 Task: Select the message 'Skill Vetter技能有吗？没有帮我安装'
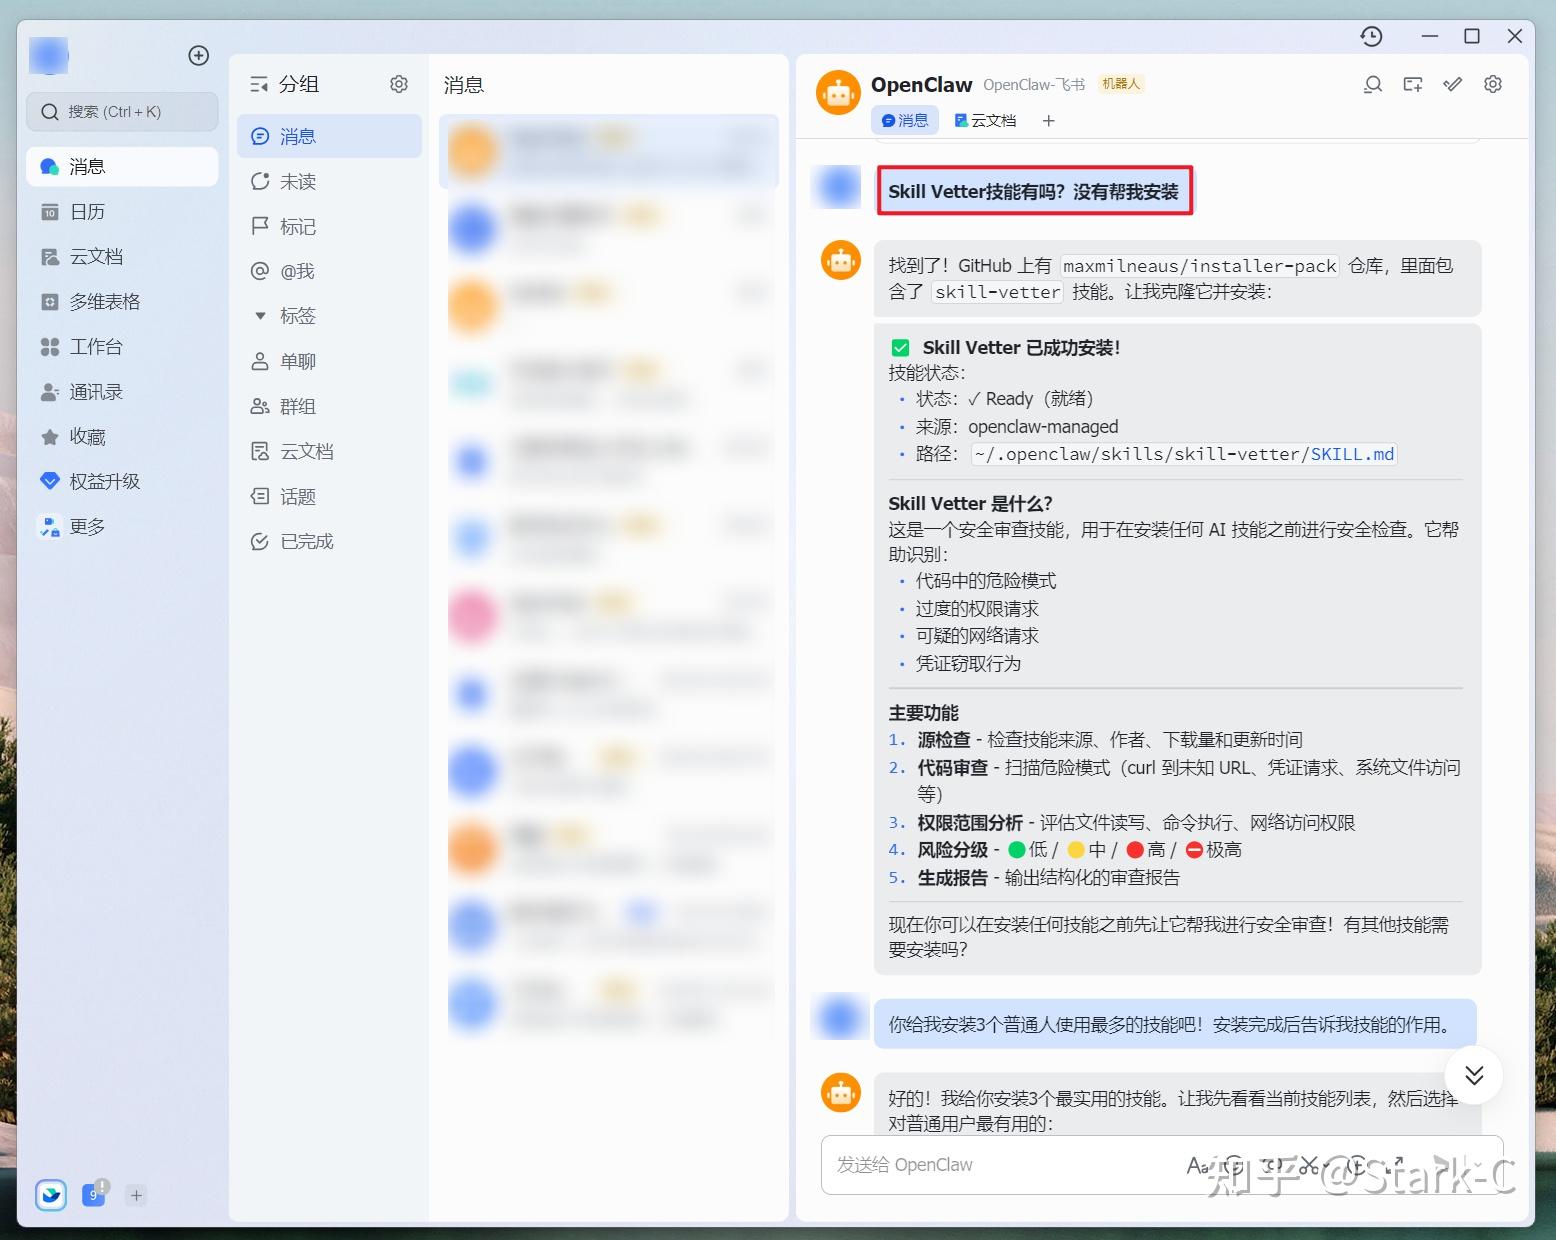1034,191
